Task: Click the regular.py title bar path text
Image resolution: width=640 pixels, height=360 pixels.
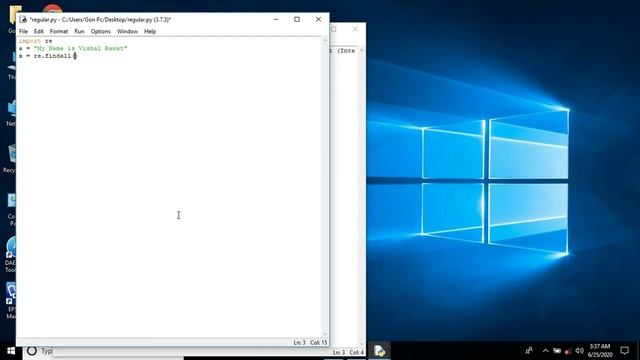Action: (100, 19)
